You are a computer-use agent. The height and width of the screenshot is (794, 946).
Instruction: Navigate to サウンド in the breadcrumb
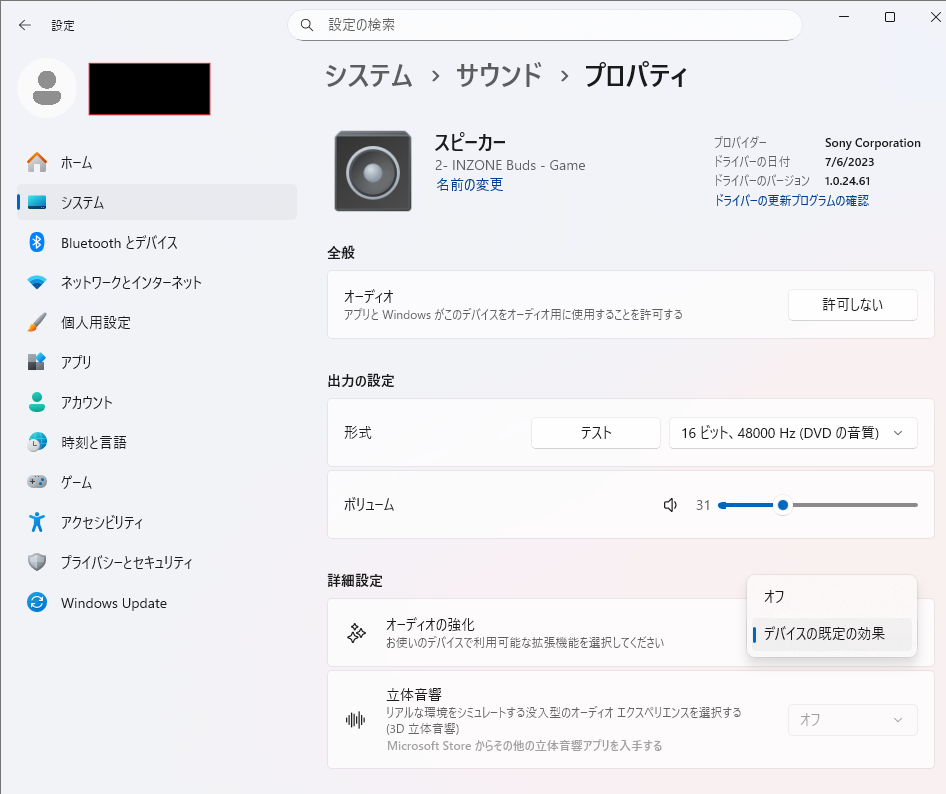pos(498,76)
